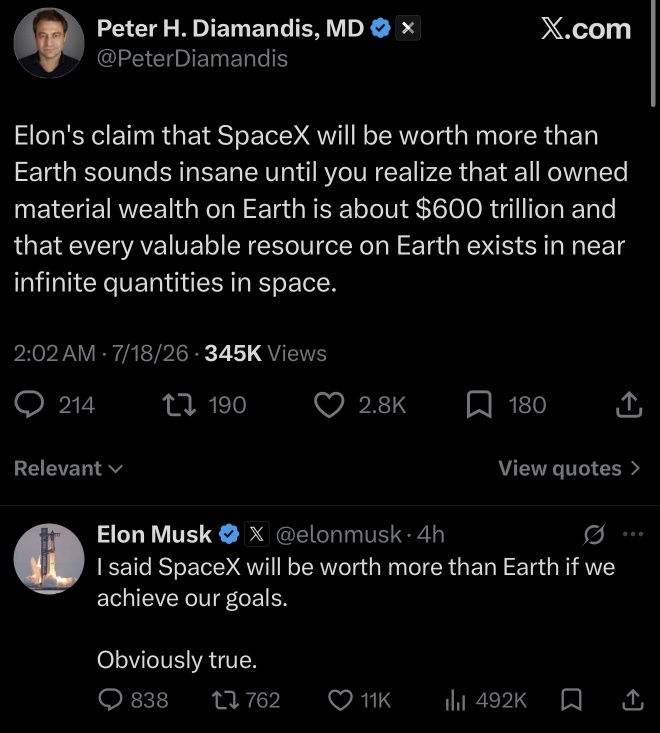Screen dimensions: 660x733
Task: Click the X affiliation badge beside Peter's name
Action: (408, 29)
